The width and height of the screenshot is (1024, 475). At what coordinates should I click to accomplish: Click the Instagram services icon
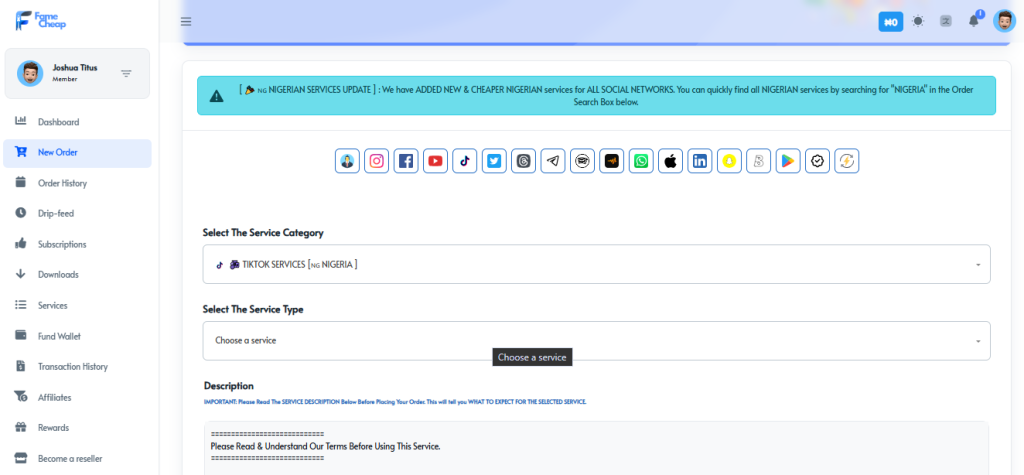coord(377,161)
